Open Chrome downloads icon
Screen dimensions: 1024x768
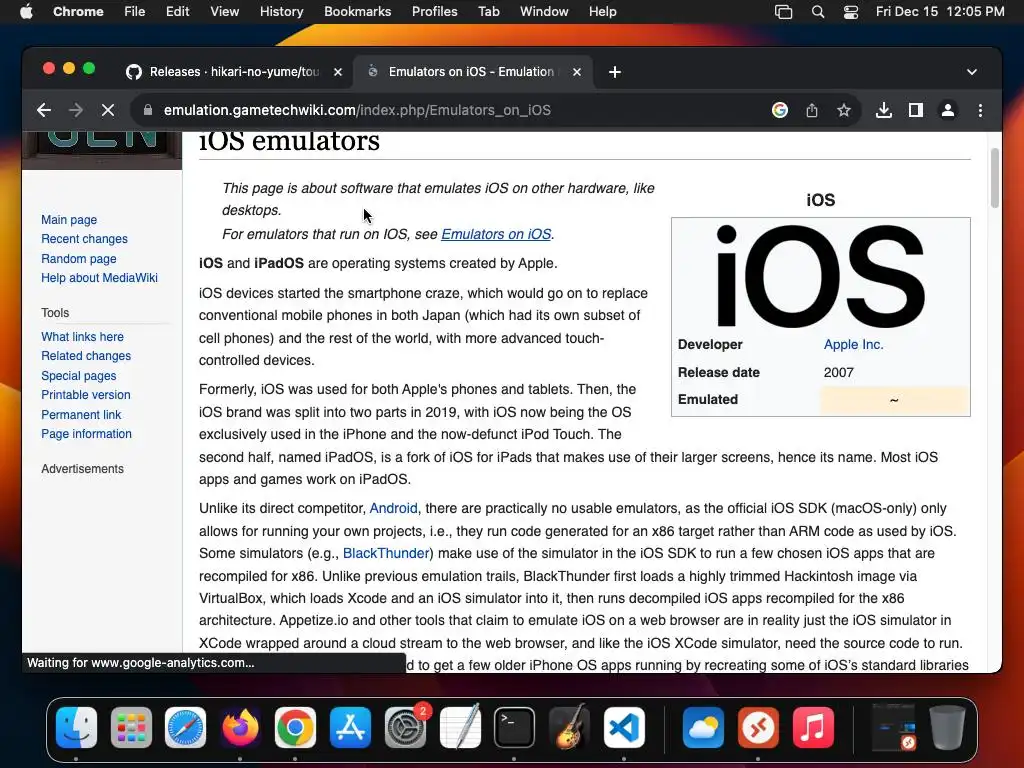click(x=884, y=110)
